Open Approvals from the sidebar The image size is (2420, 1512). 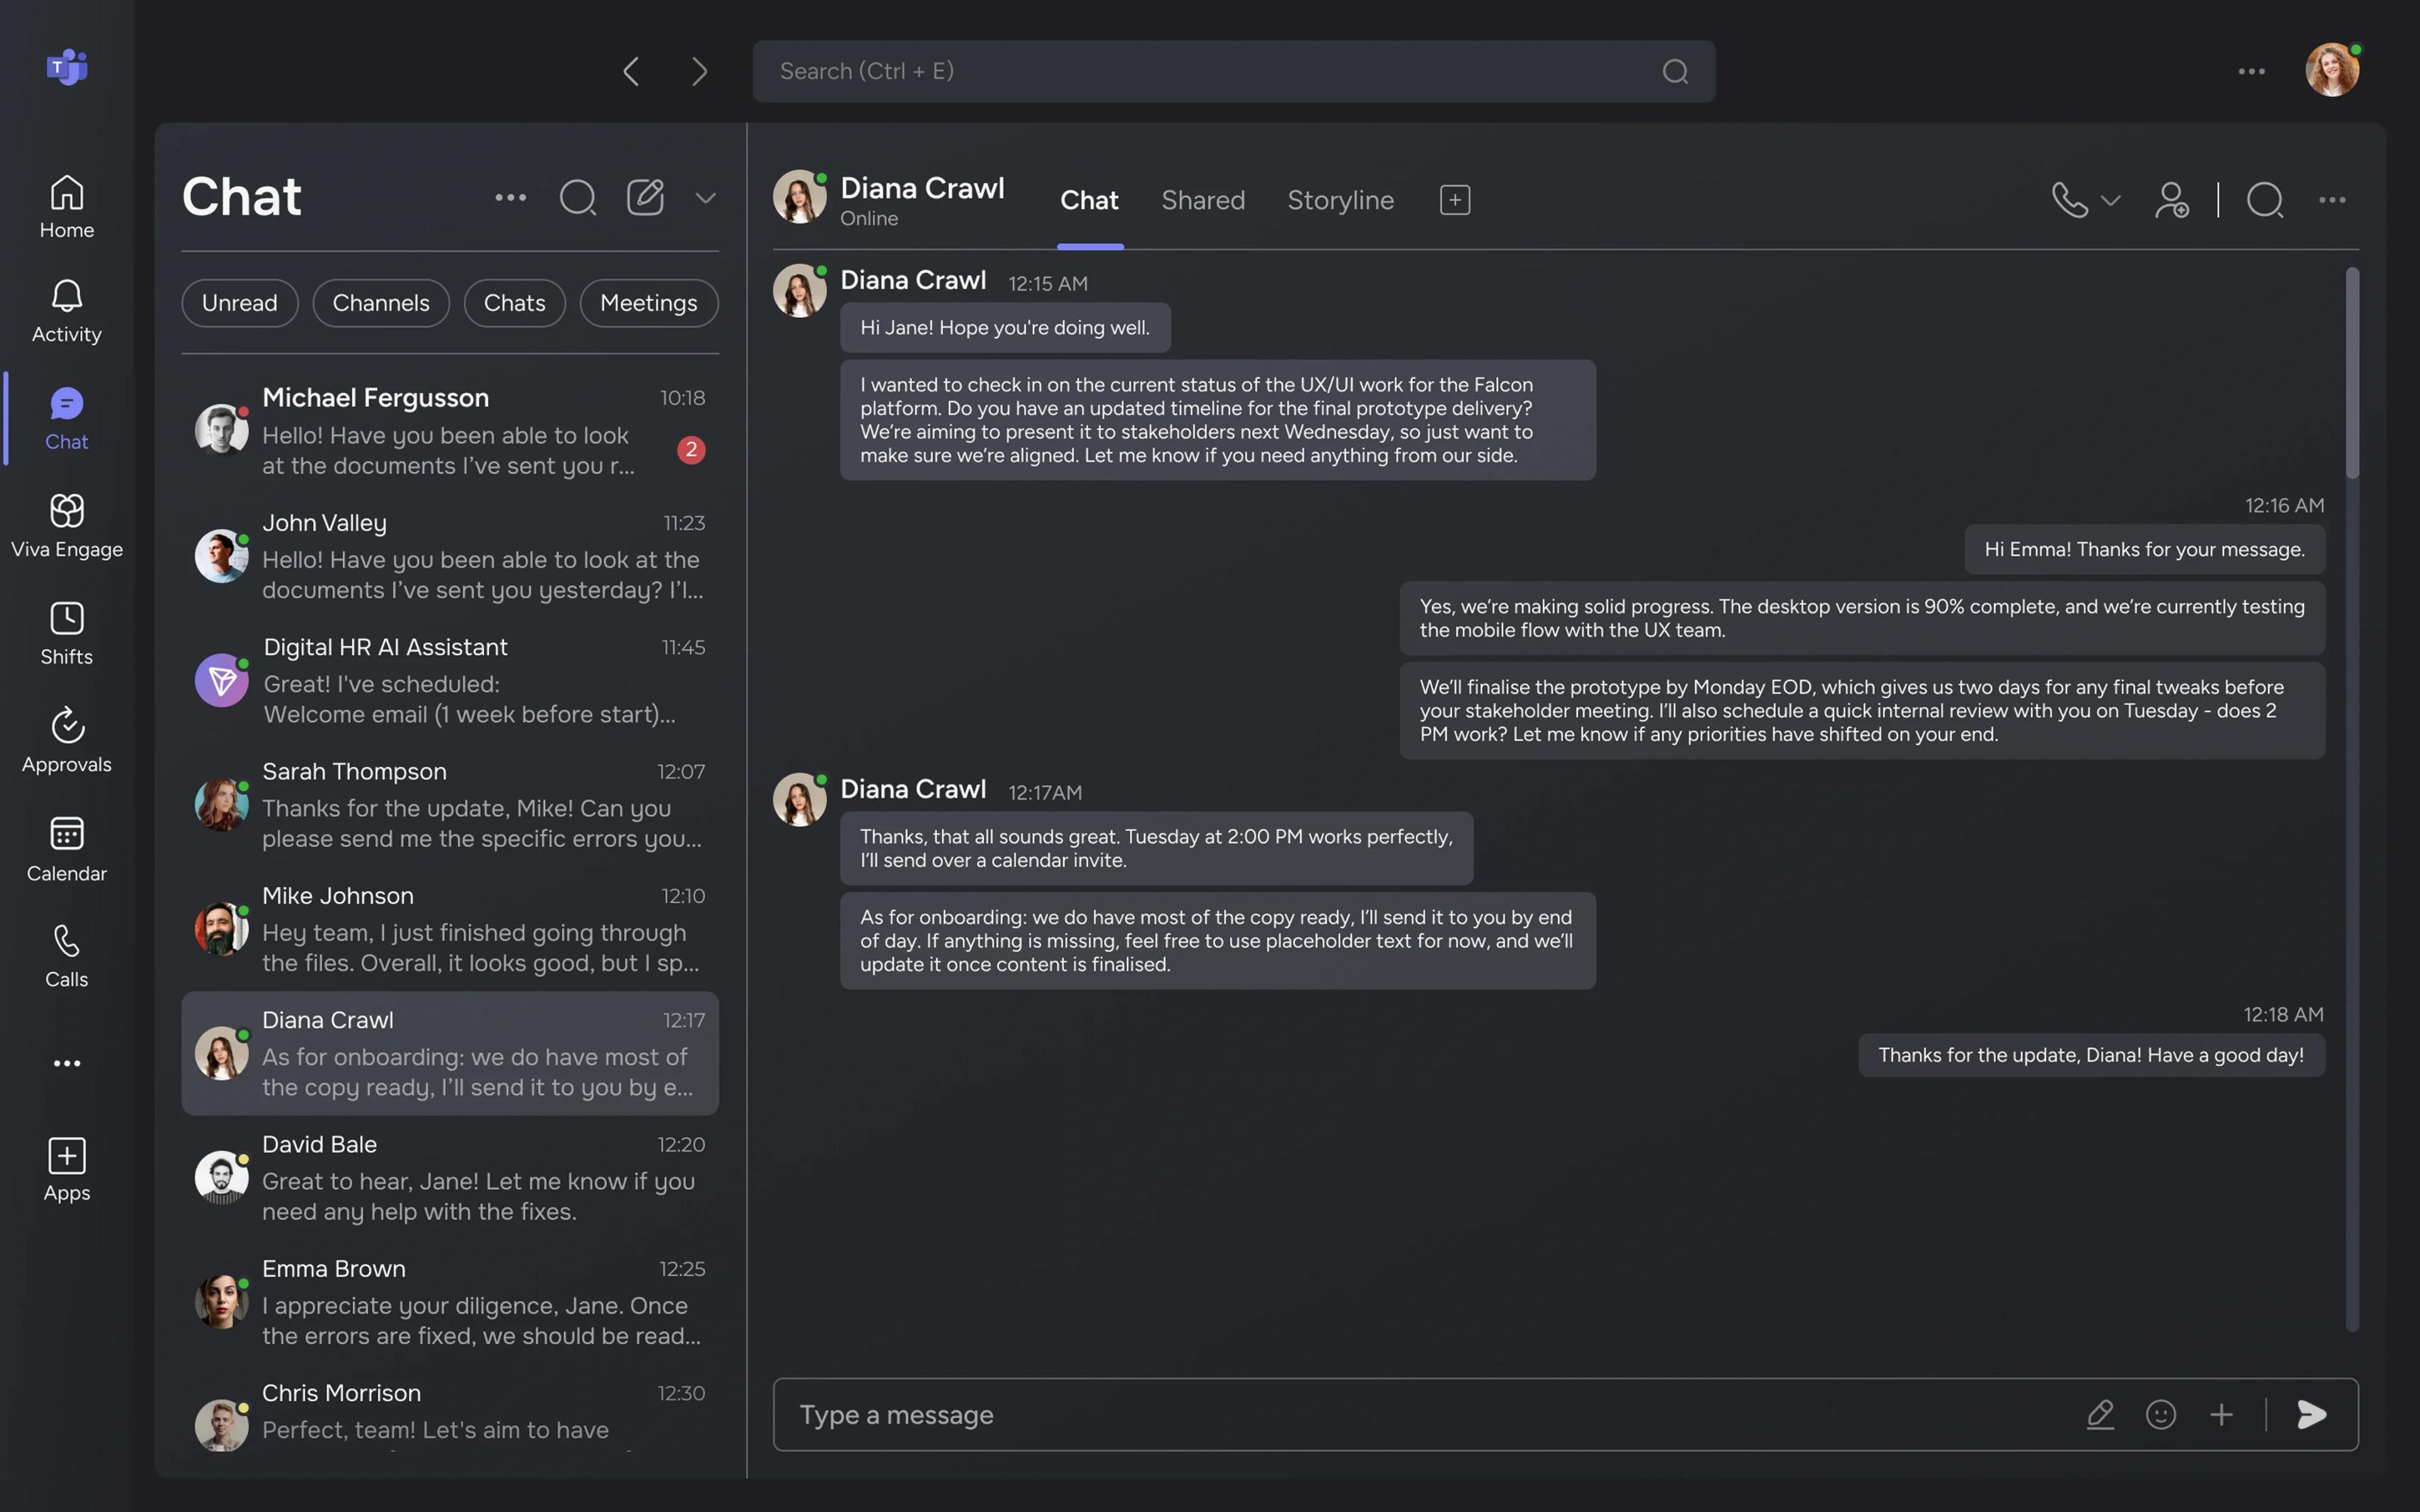coord(66,739)
